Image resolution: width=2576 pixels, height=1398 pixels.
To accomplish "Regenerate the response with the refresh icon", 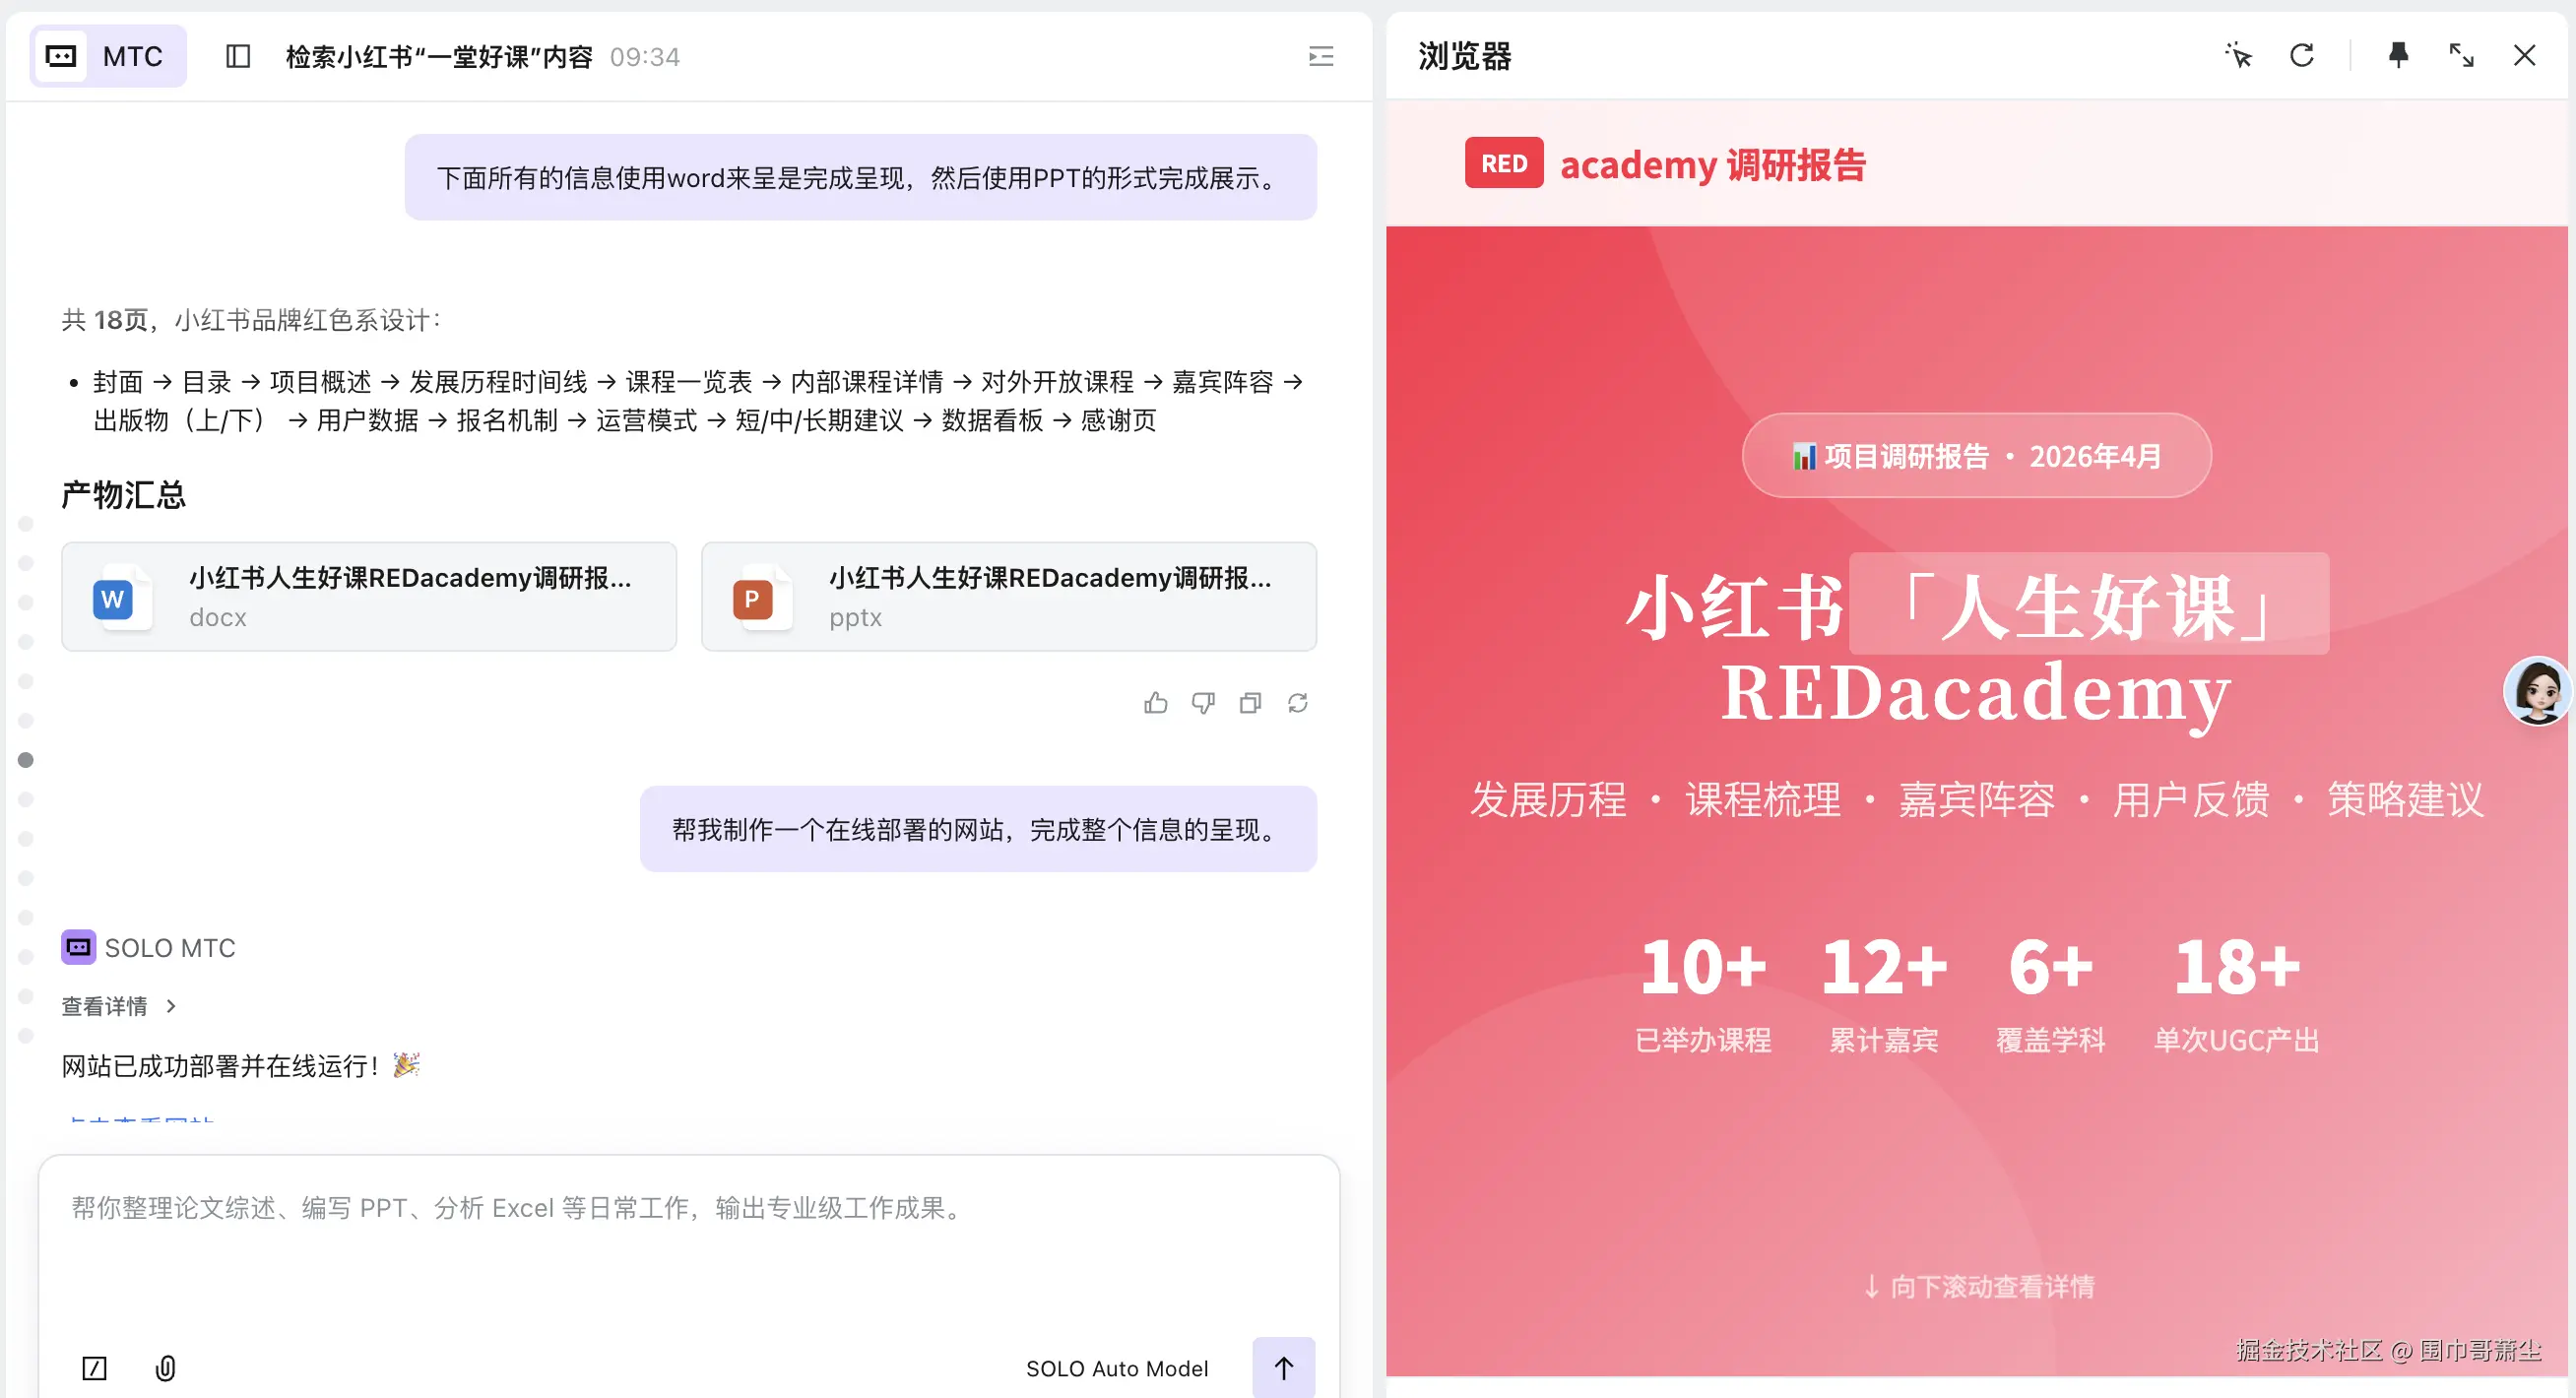I will coord(1298,703).
